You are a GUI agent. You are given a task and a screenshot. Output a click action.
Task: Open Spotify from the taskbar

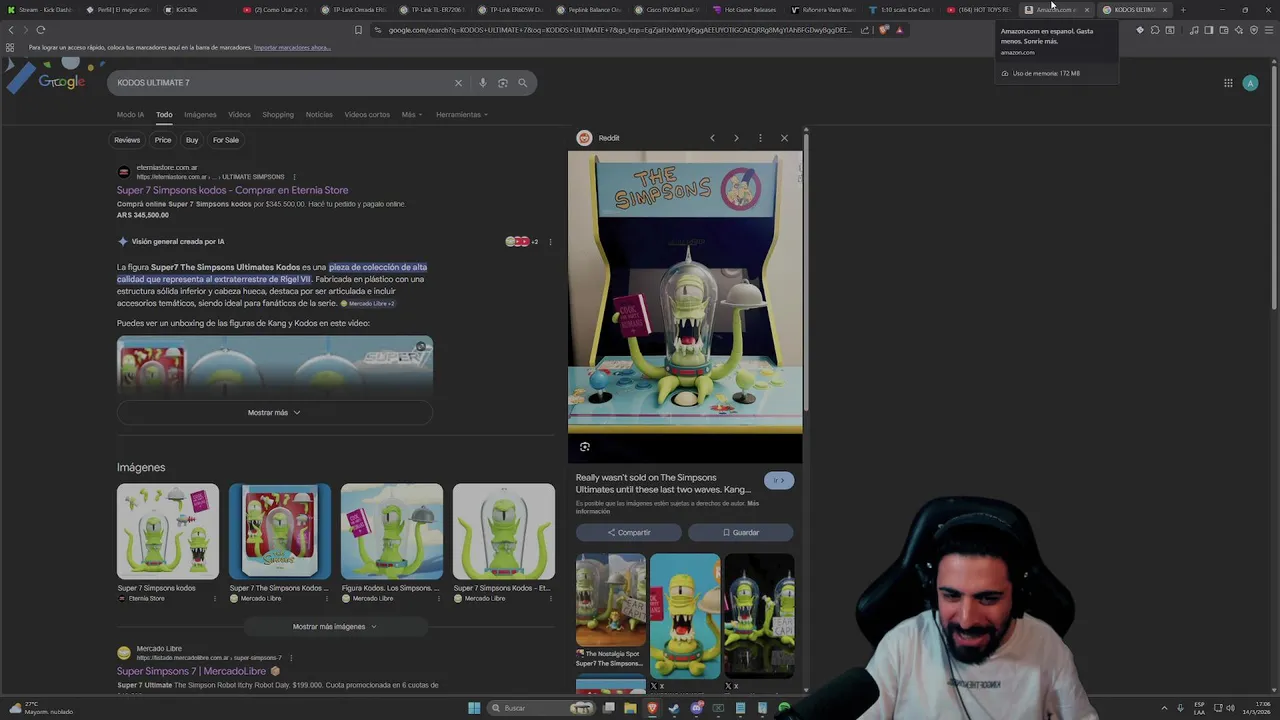[x=784, y=708]
